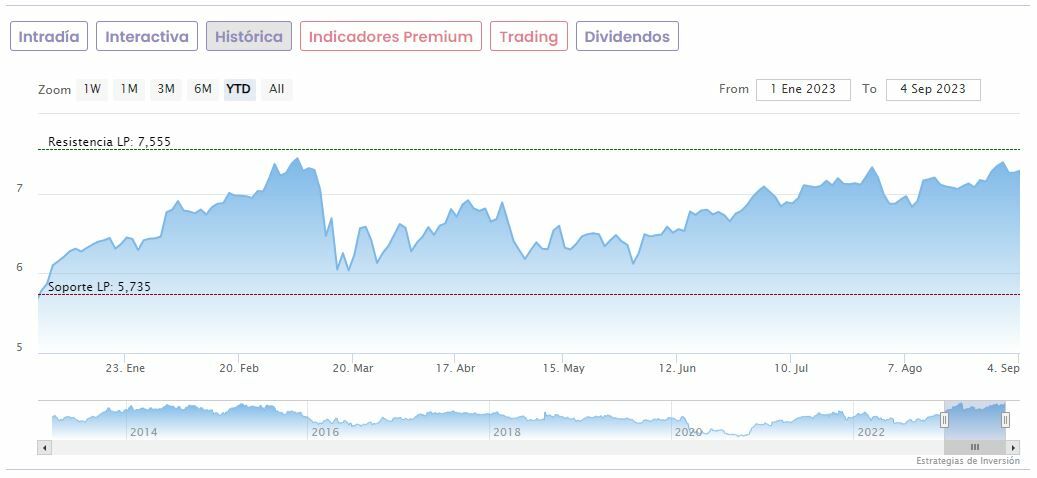Select the YTD zoom button
This screenshot has width=1037, height=478.
point(238,89)
